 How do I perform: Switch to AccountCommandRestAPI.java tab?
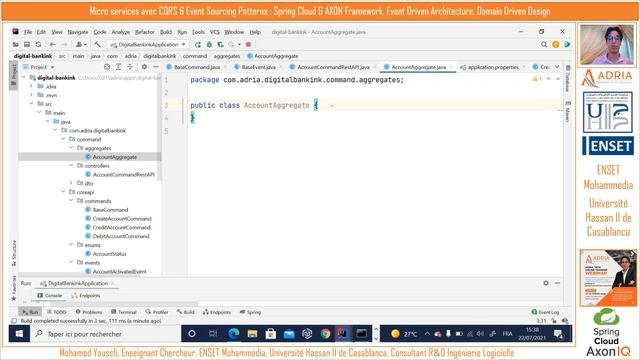[333, 67]
